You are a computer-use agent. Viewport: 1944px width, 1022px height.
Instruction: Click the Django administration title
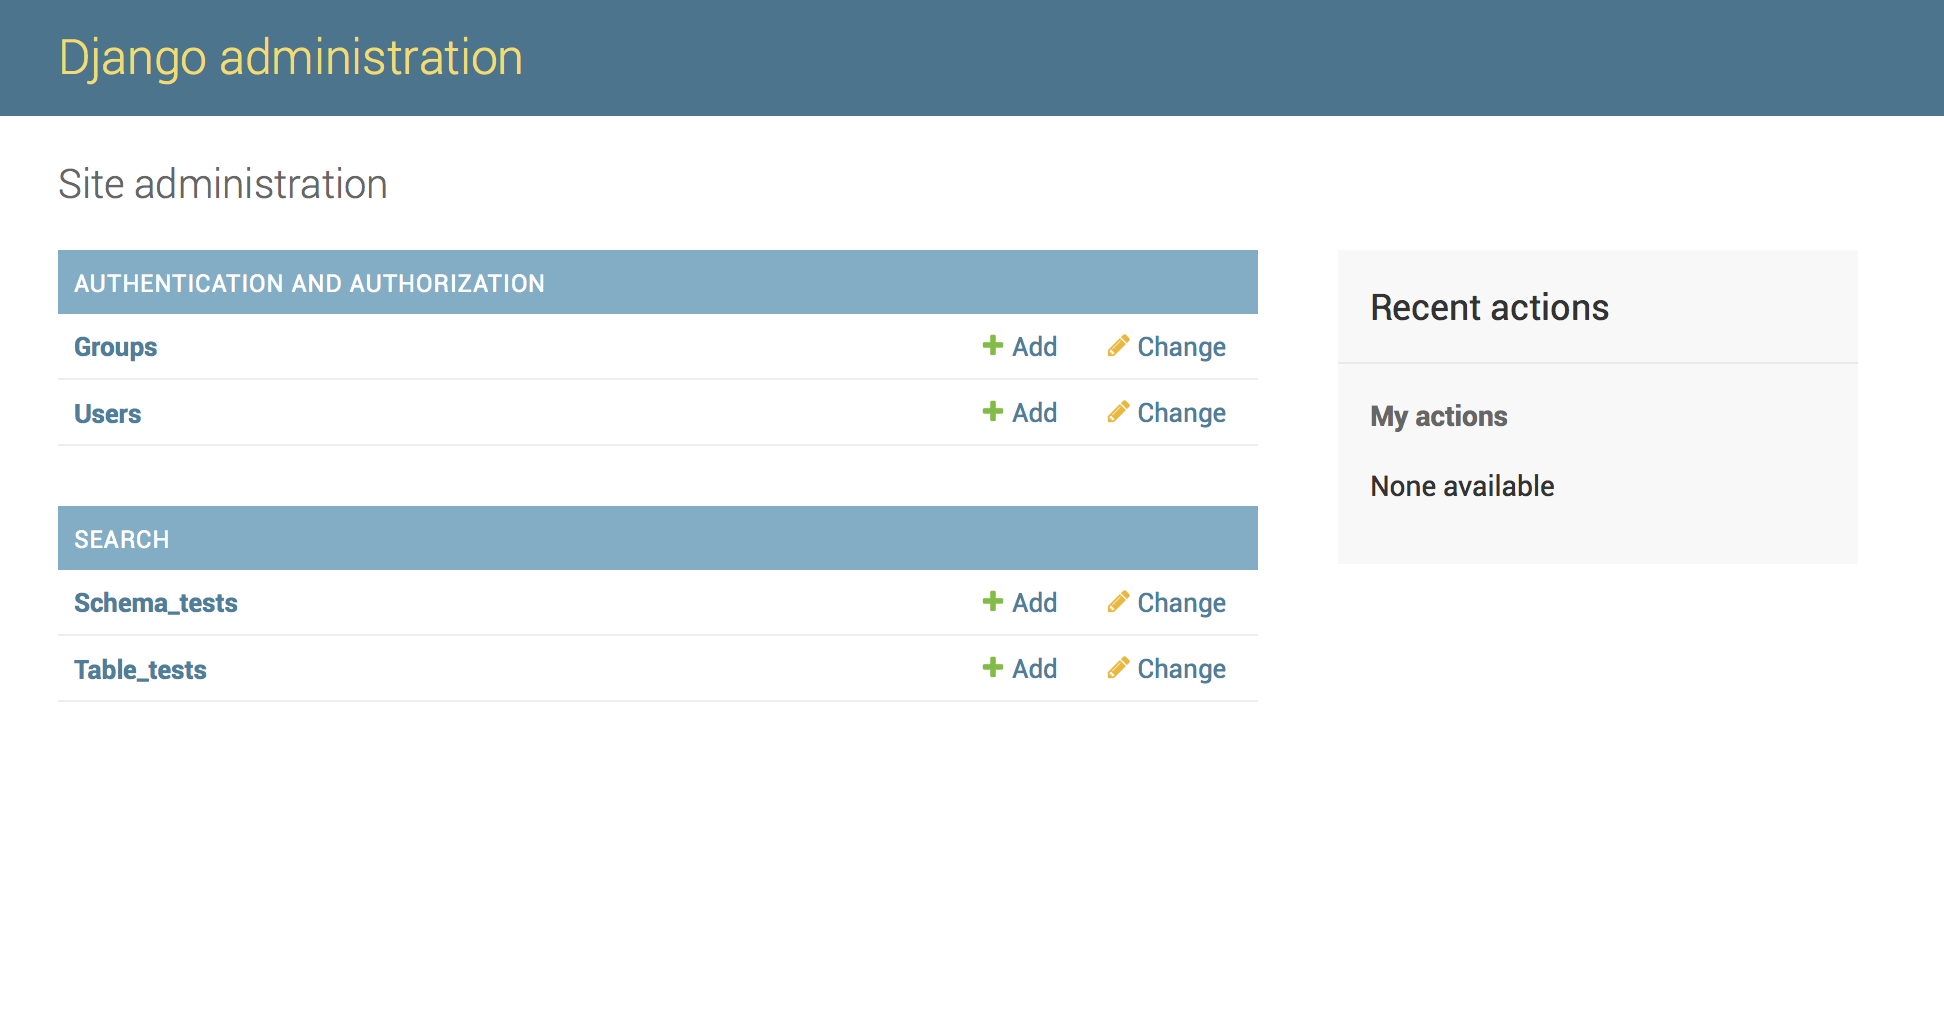[290, 58]
